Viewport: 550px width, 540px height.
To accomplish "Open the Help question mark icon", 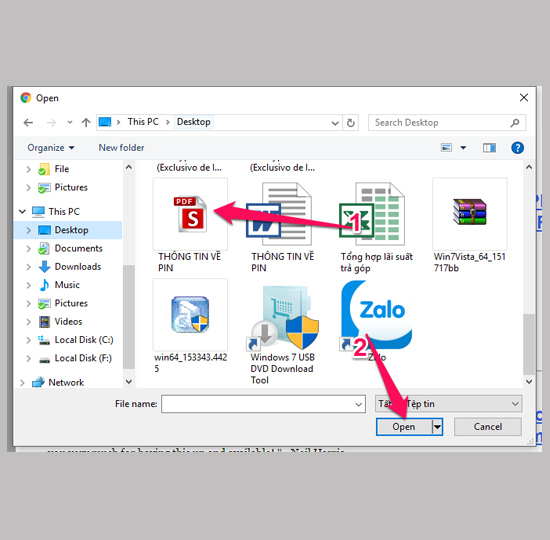I will point(517,148).
